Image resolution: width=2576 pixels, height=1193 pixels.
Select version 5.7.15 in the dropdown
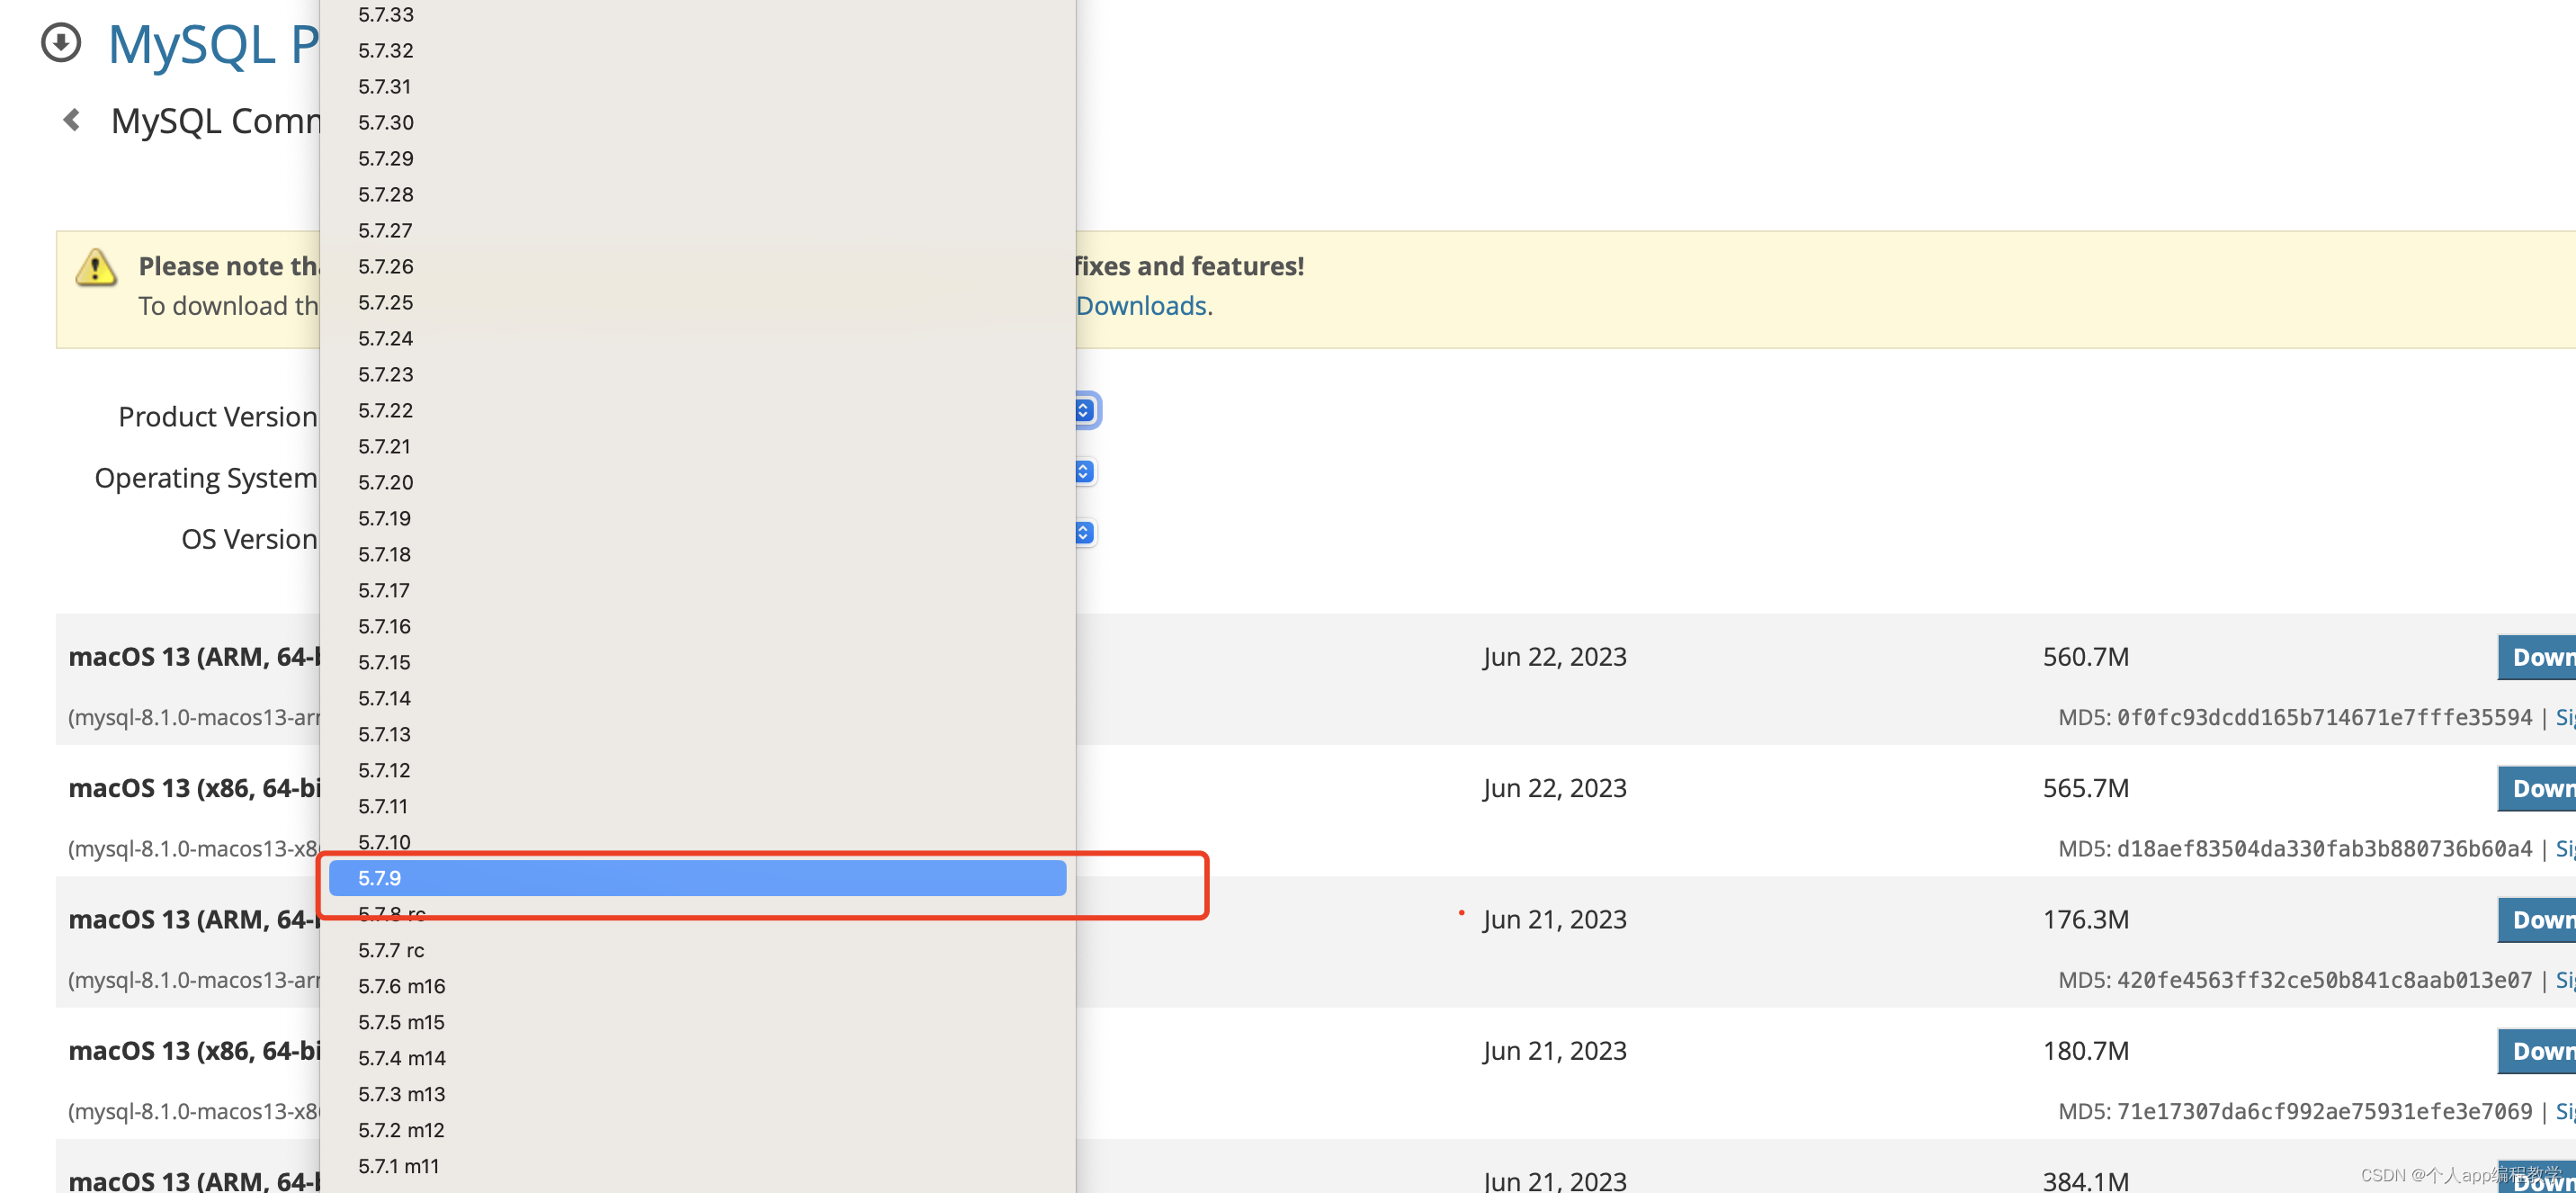point(385,662)
